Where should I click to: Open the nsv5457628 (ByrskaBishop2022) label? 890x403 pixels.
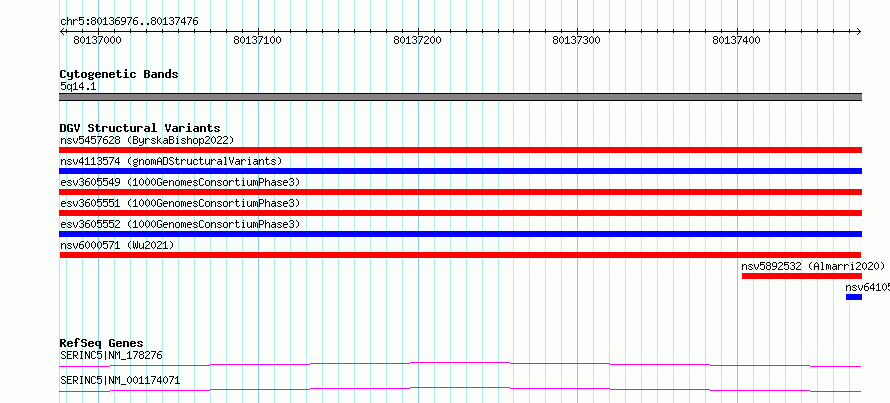tap(147, 140)
